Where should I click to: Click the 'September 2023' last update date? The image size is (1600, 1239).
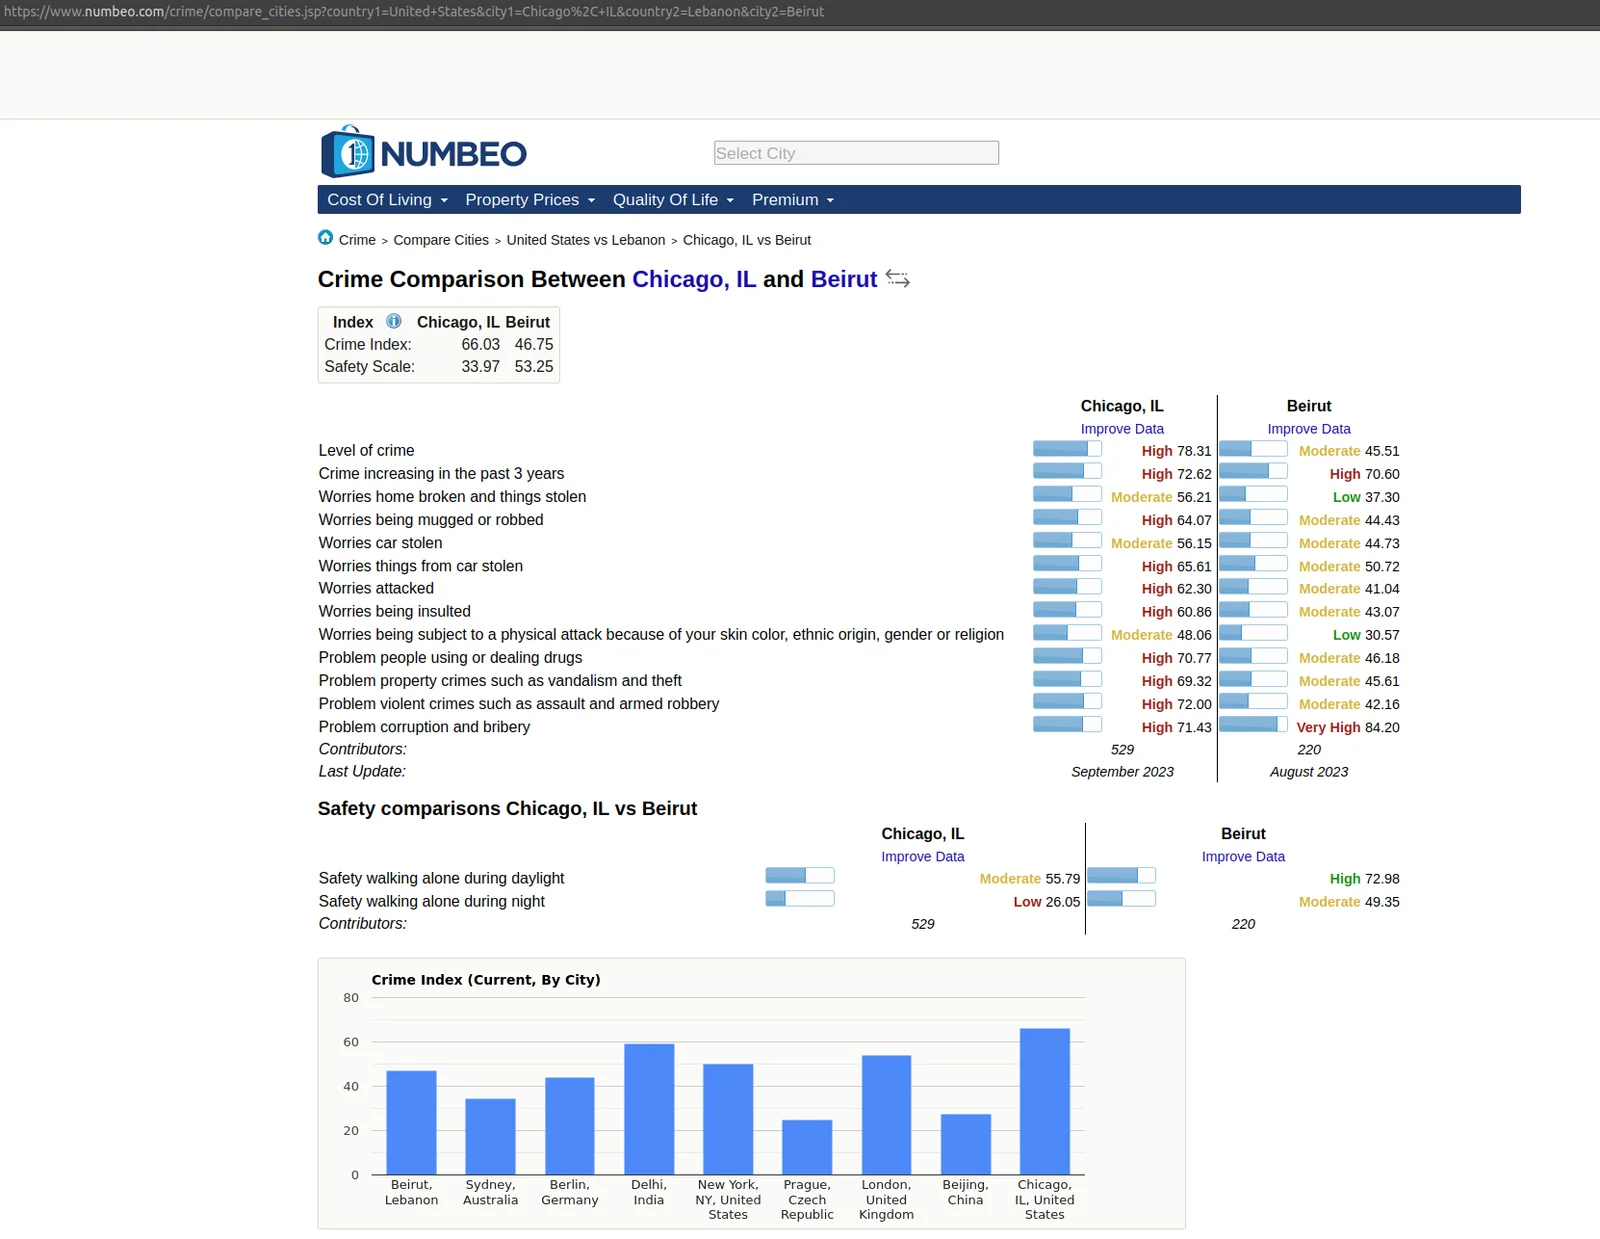click(x=1122, y=772)
